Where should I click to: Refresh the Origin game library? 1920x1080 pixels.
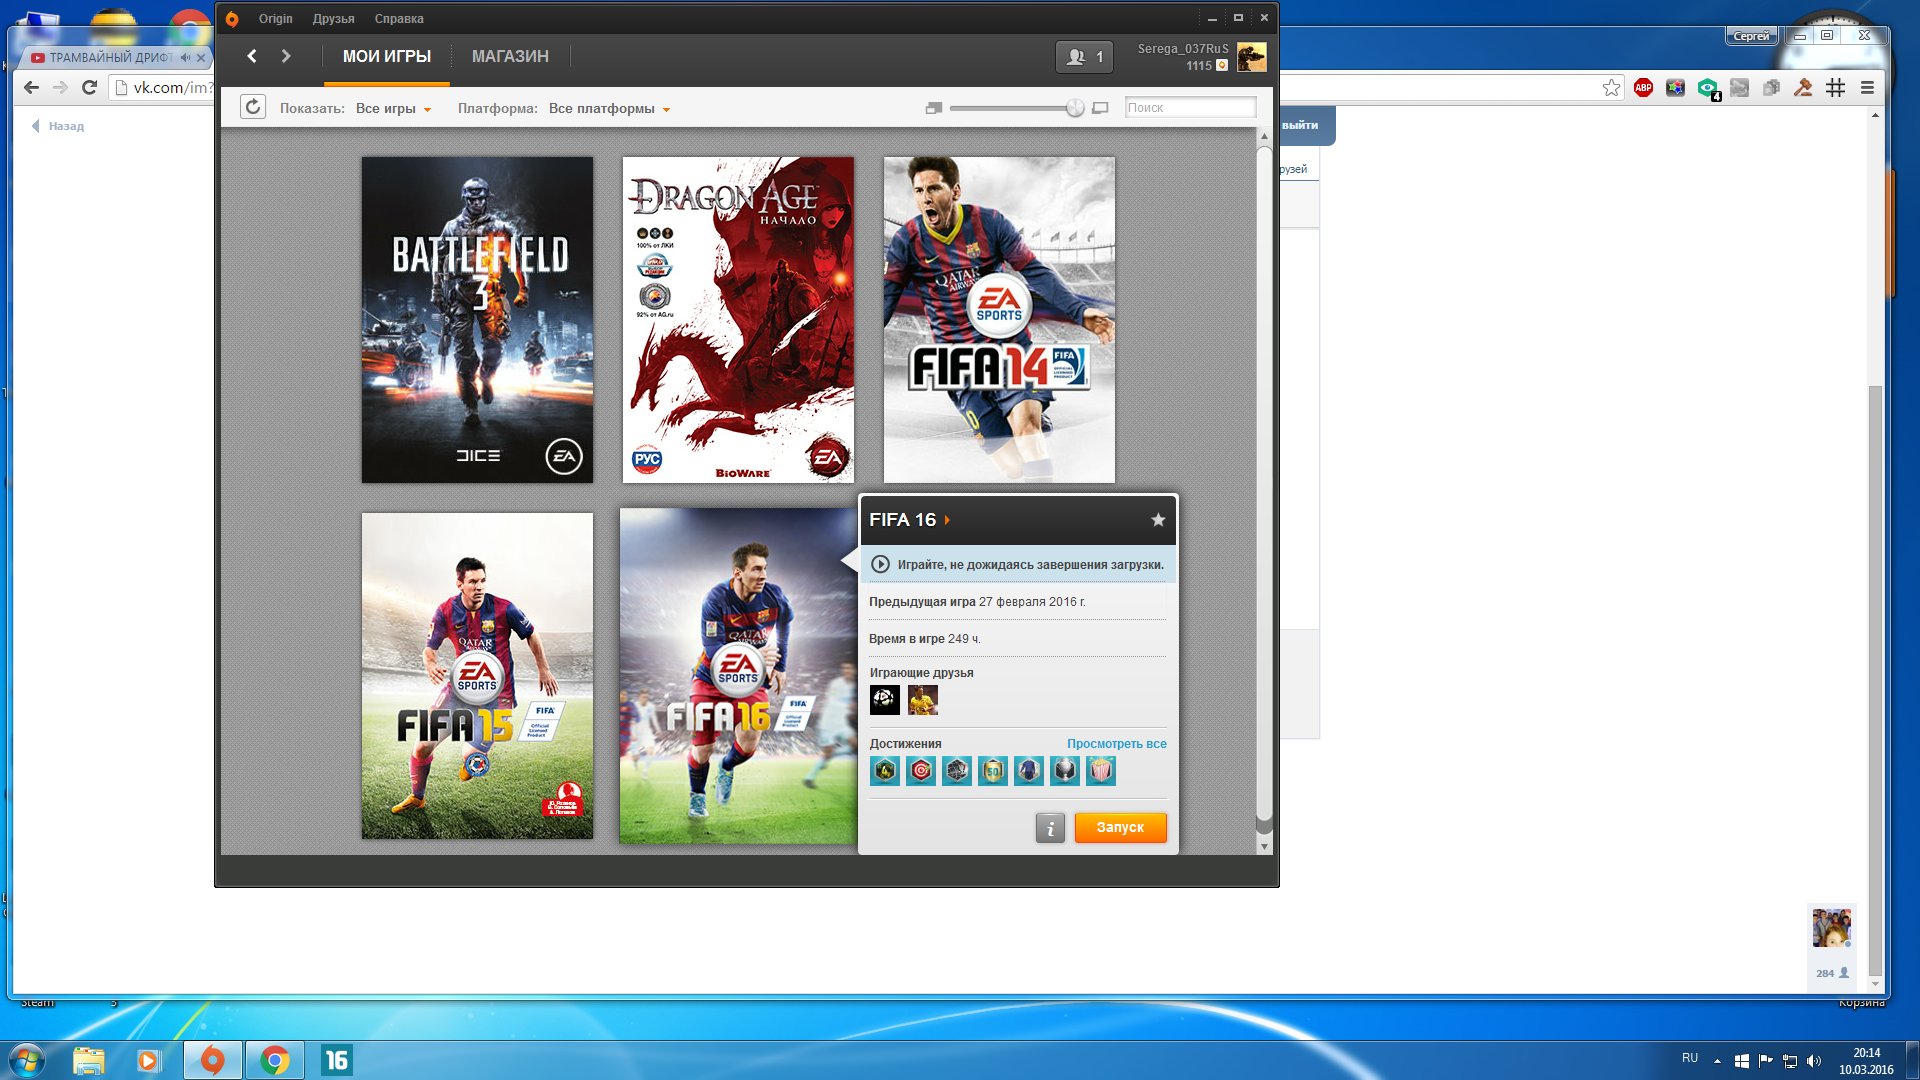(253, 107)
